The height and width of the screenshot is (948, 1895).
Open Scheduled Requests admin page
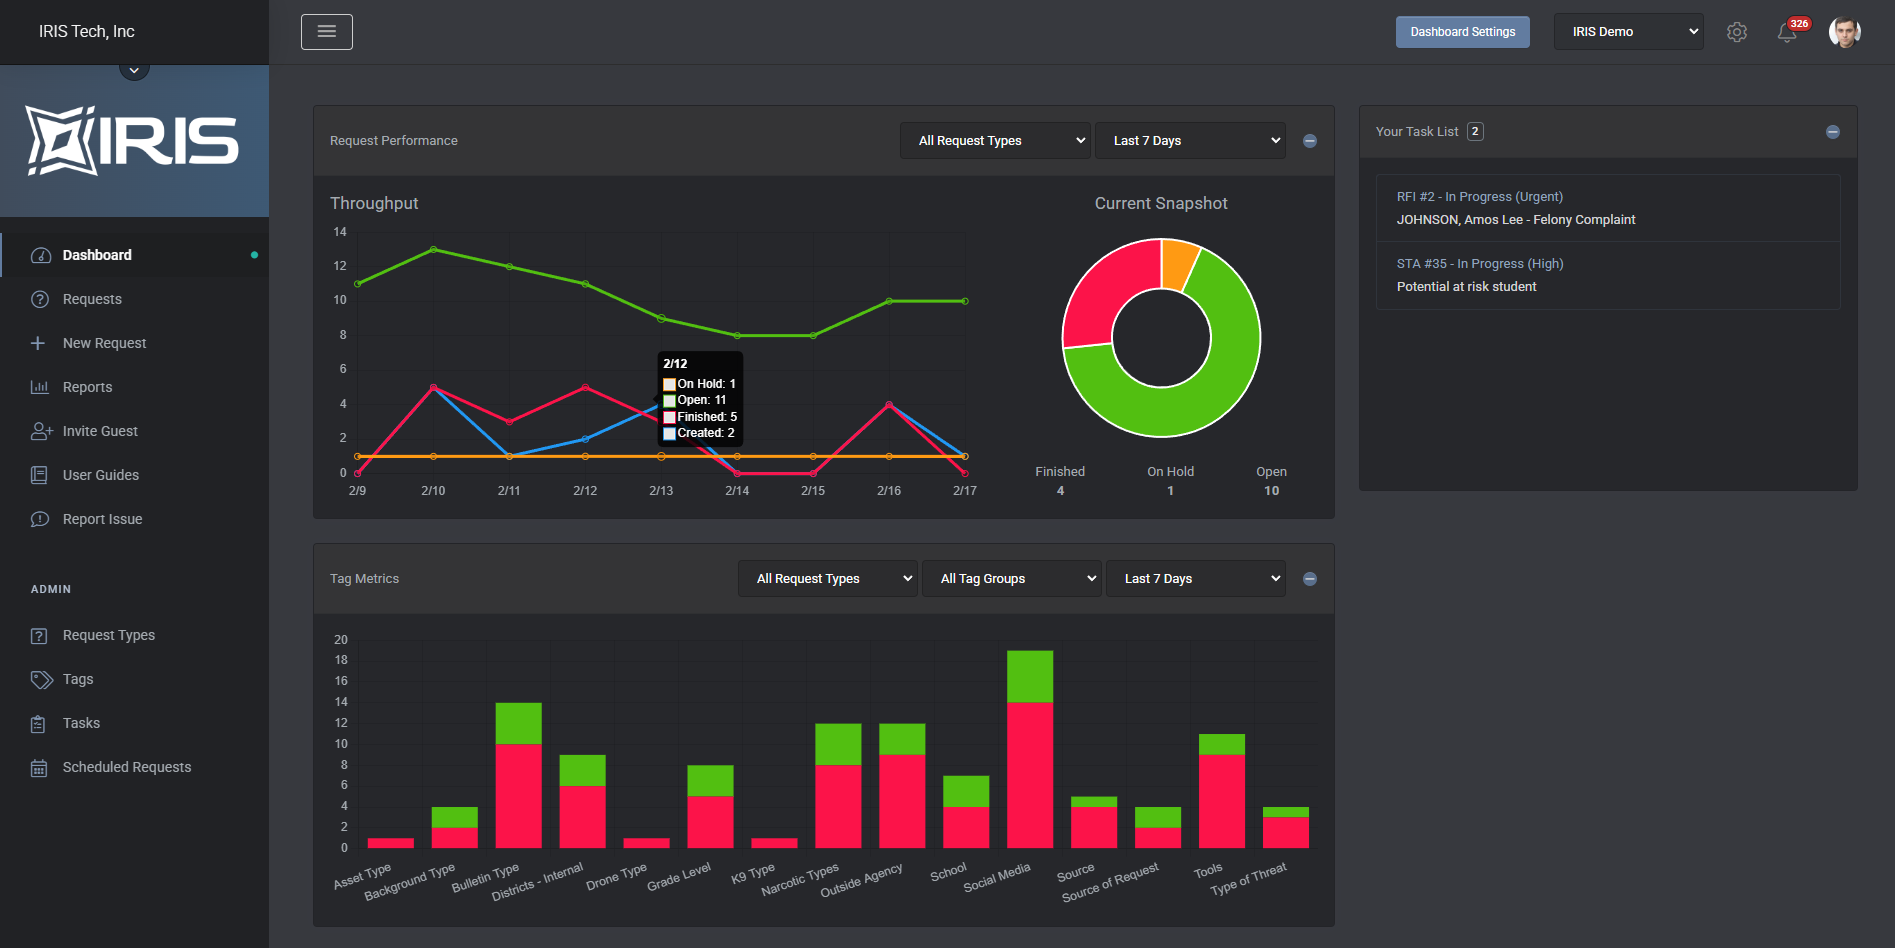point(126,767)
